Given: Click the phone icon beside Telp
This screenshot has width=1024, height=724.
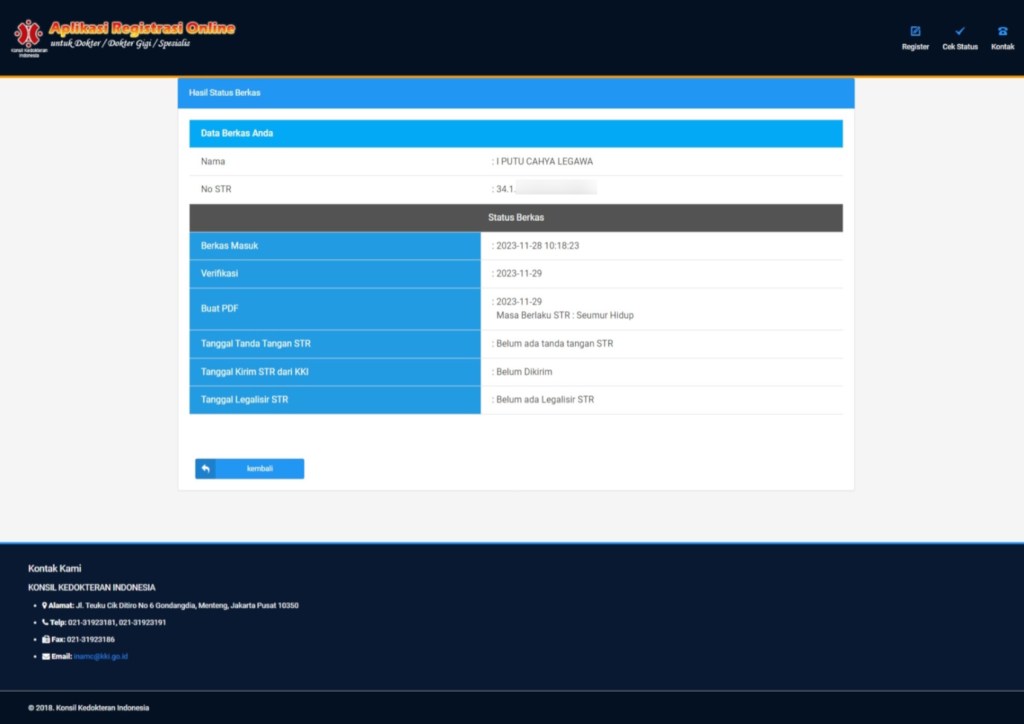Looking at the screenshot, I should click(x=44, y=622).
